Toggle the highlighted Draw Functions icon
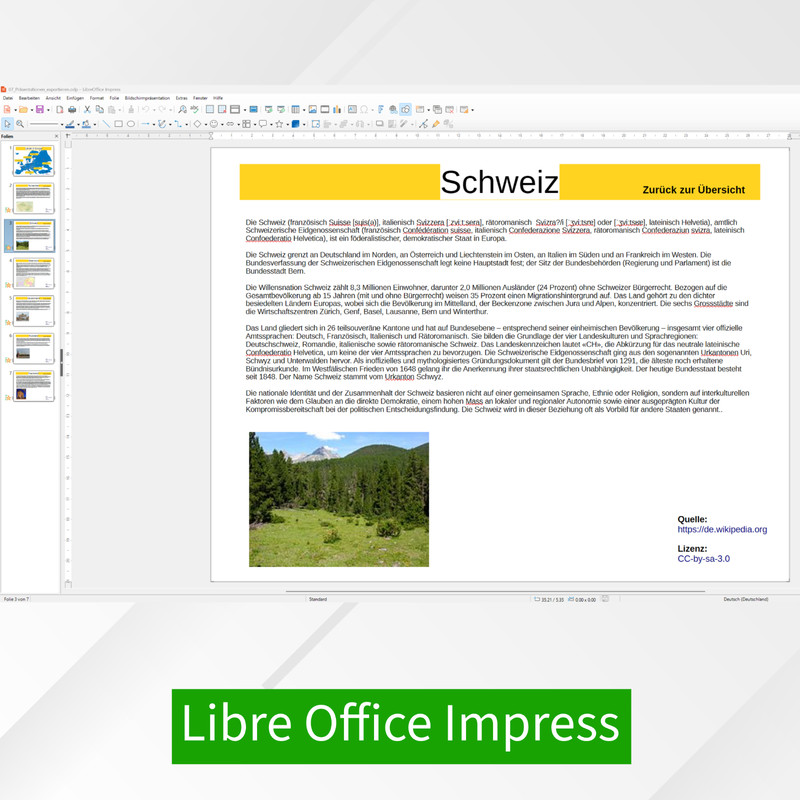 click(x=406, y=109)
